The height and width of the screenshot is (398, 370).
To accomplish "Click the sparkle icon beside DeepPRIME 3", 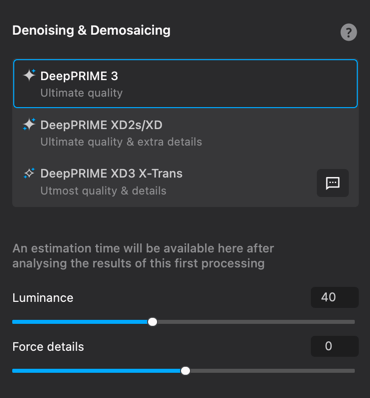I will click(x=29, y=75).
